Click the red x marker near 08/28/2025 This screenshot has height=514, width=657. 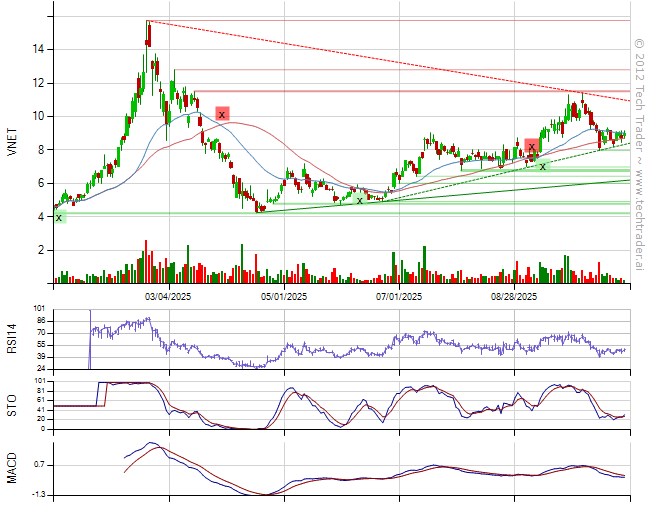pos(532,147)
